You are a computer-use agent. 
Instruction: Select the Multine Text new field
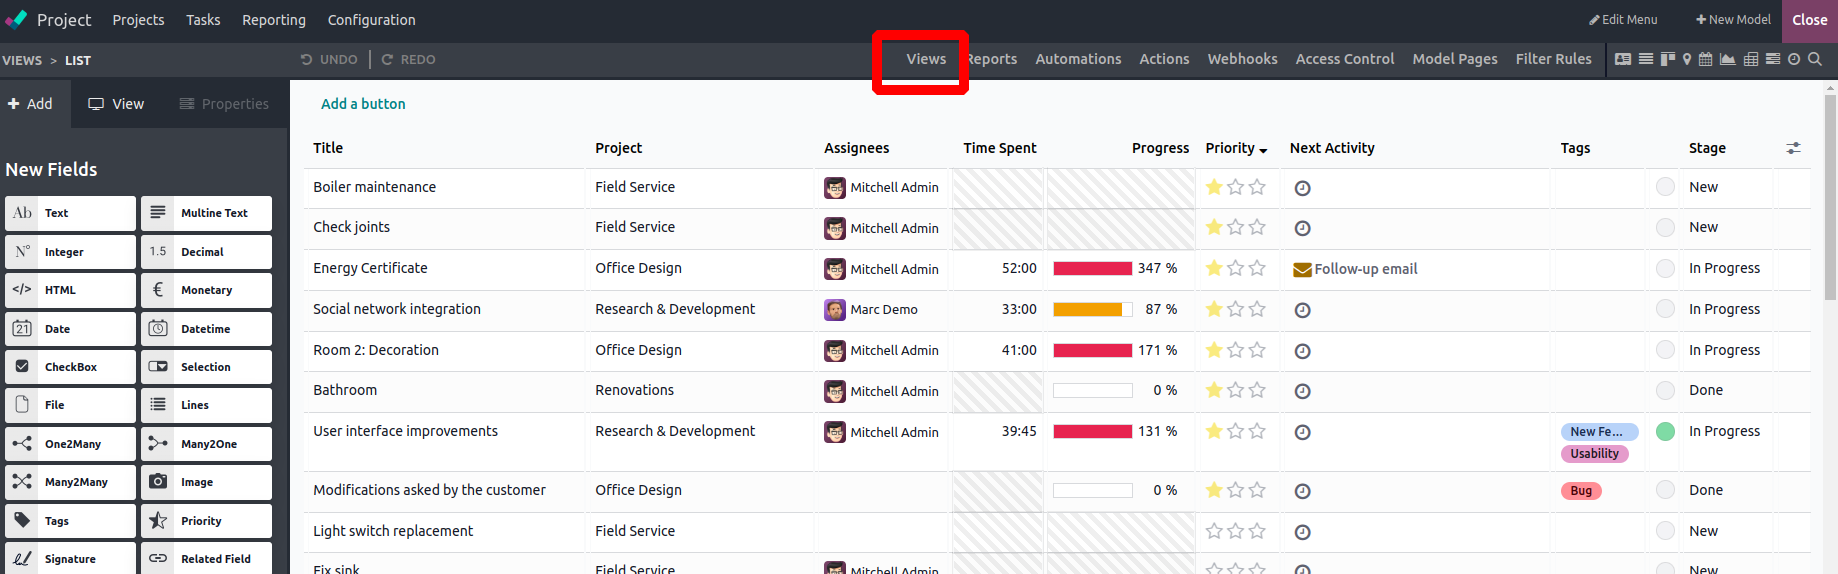(206, 213)
